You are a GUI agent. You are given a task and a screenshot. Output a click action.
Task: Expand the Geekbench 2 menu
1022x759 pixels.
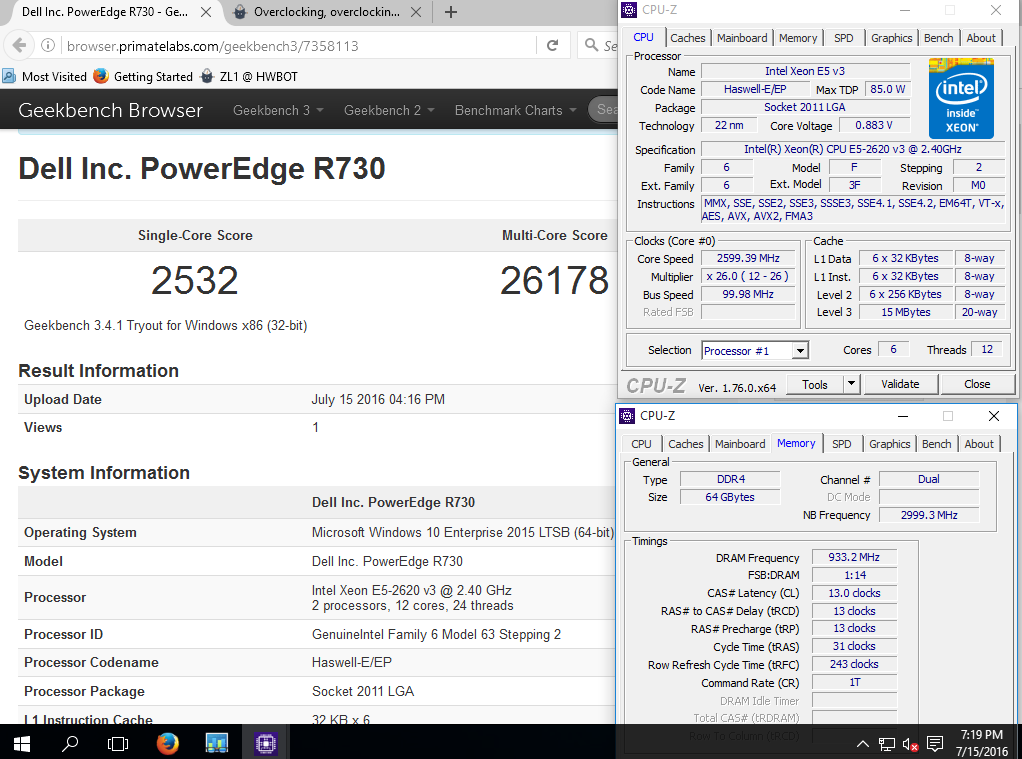(x=389, y=110)
